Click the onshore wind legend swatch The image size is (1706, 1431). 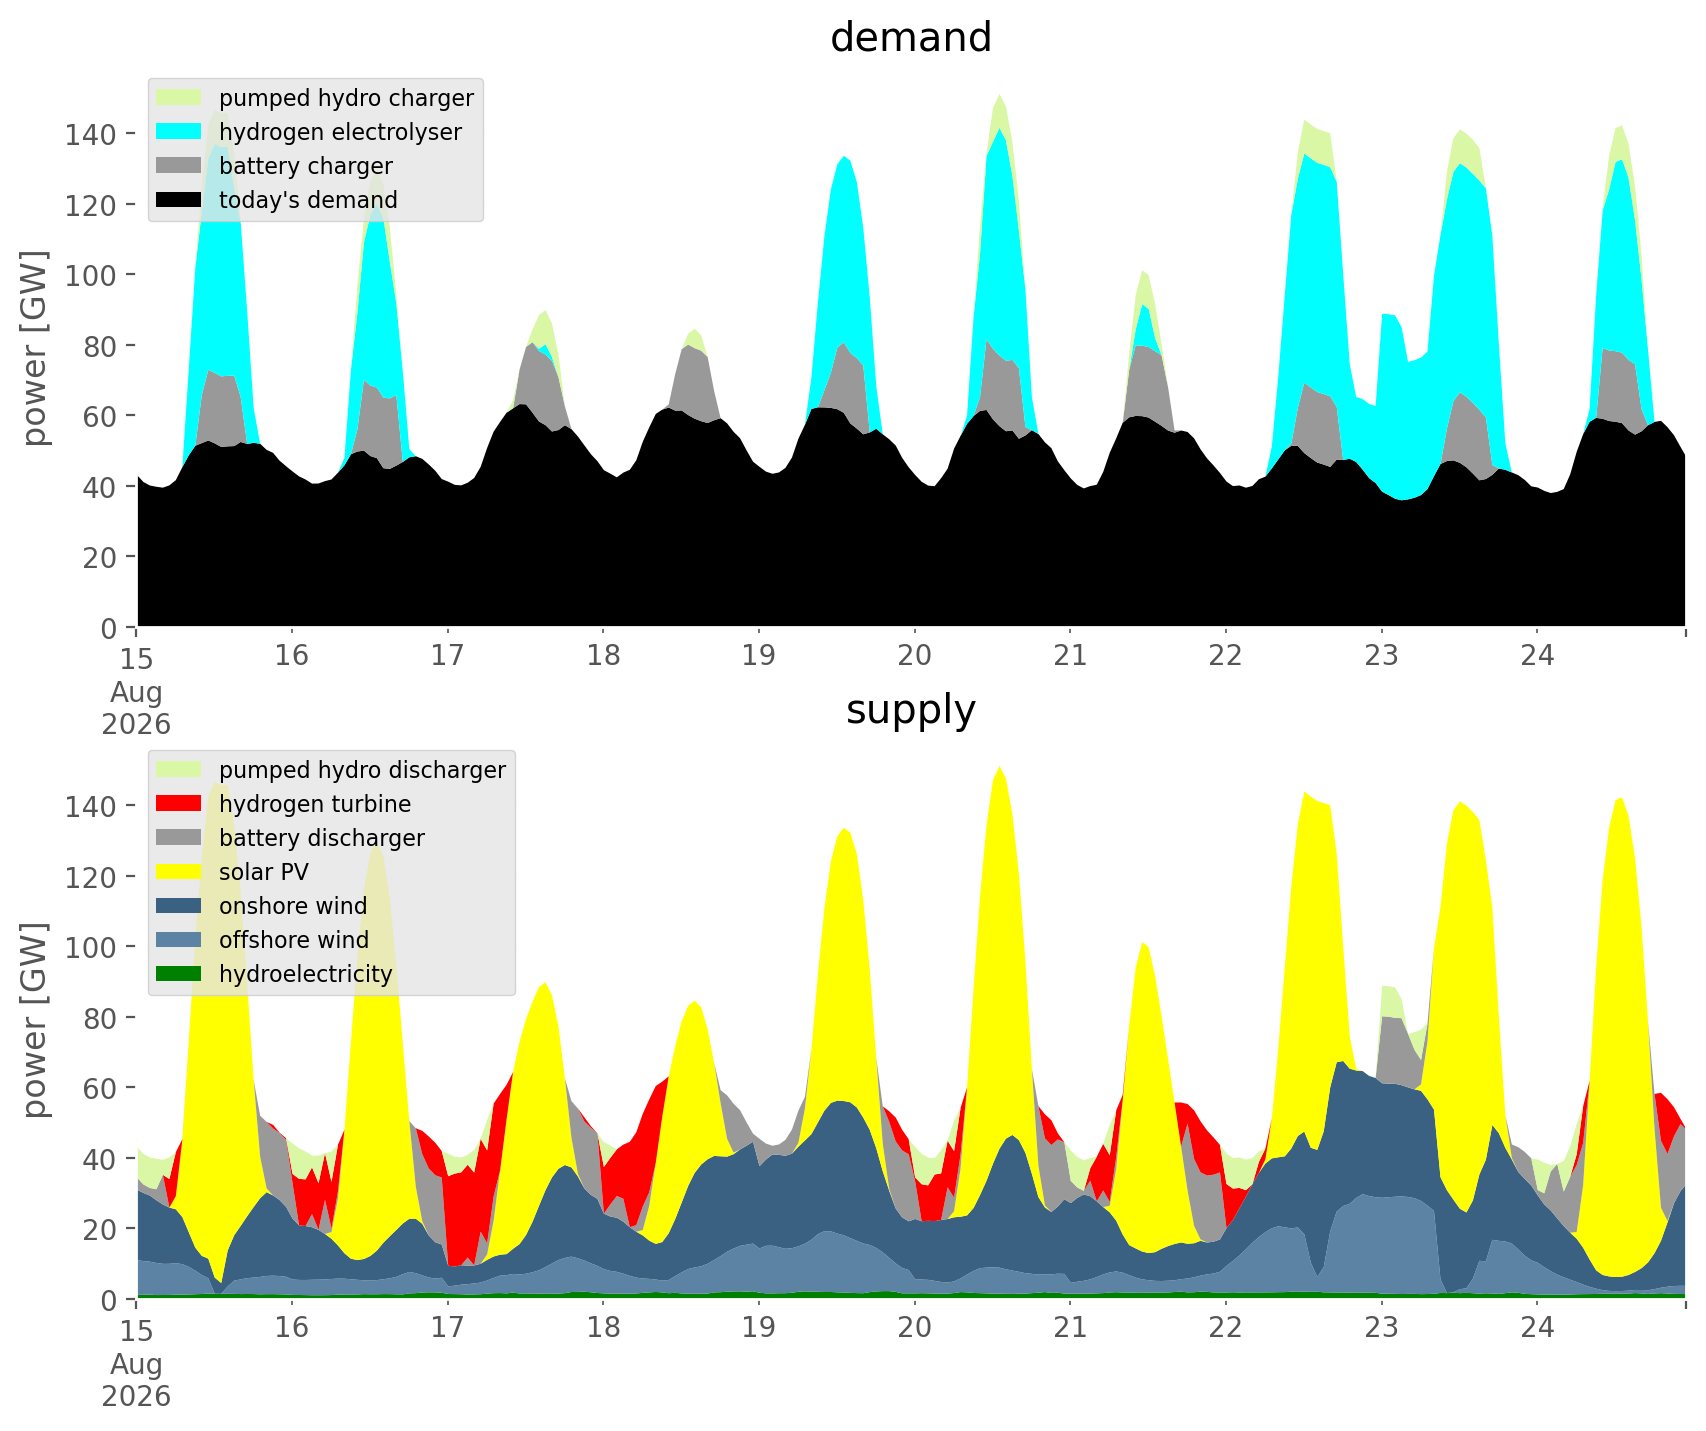(x=179, y=905)
